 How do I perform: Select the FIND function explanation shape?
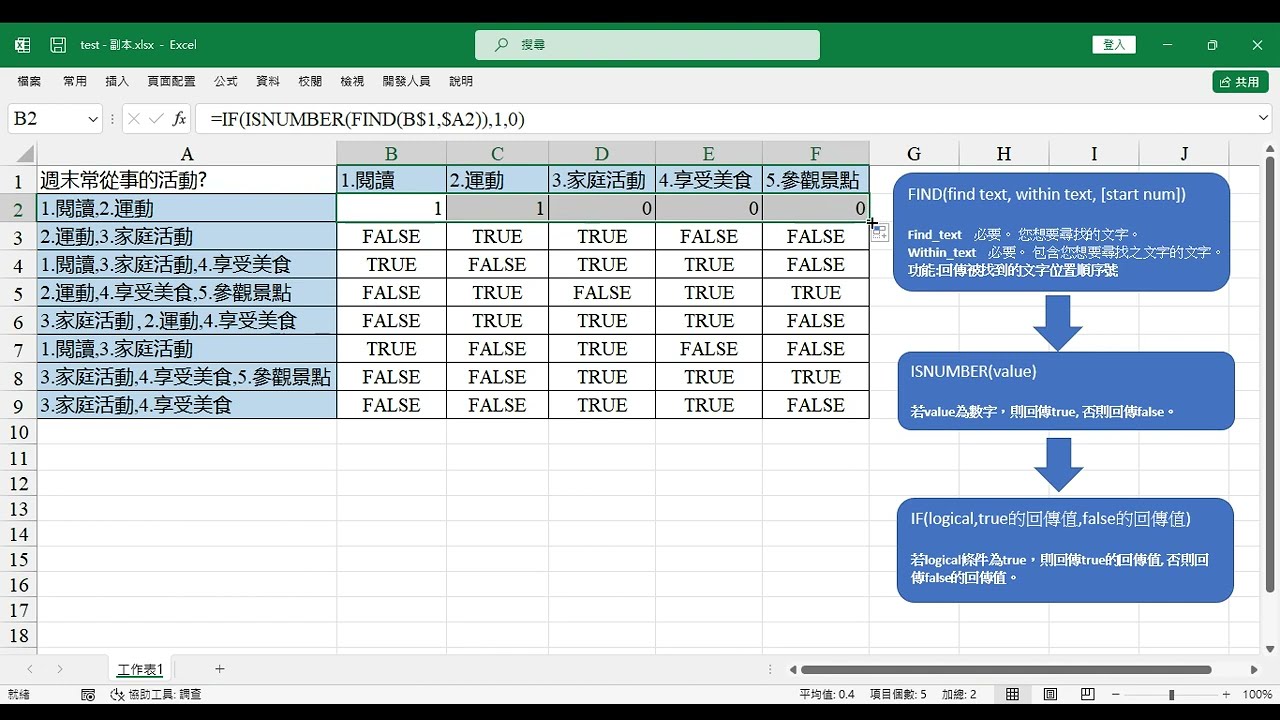pos(1061,233)
